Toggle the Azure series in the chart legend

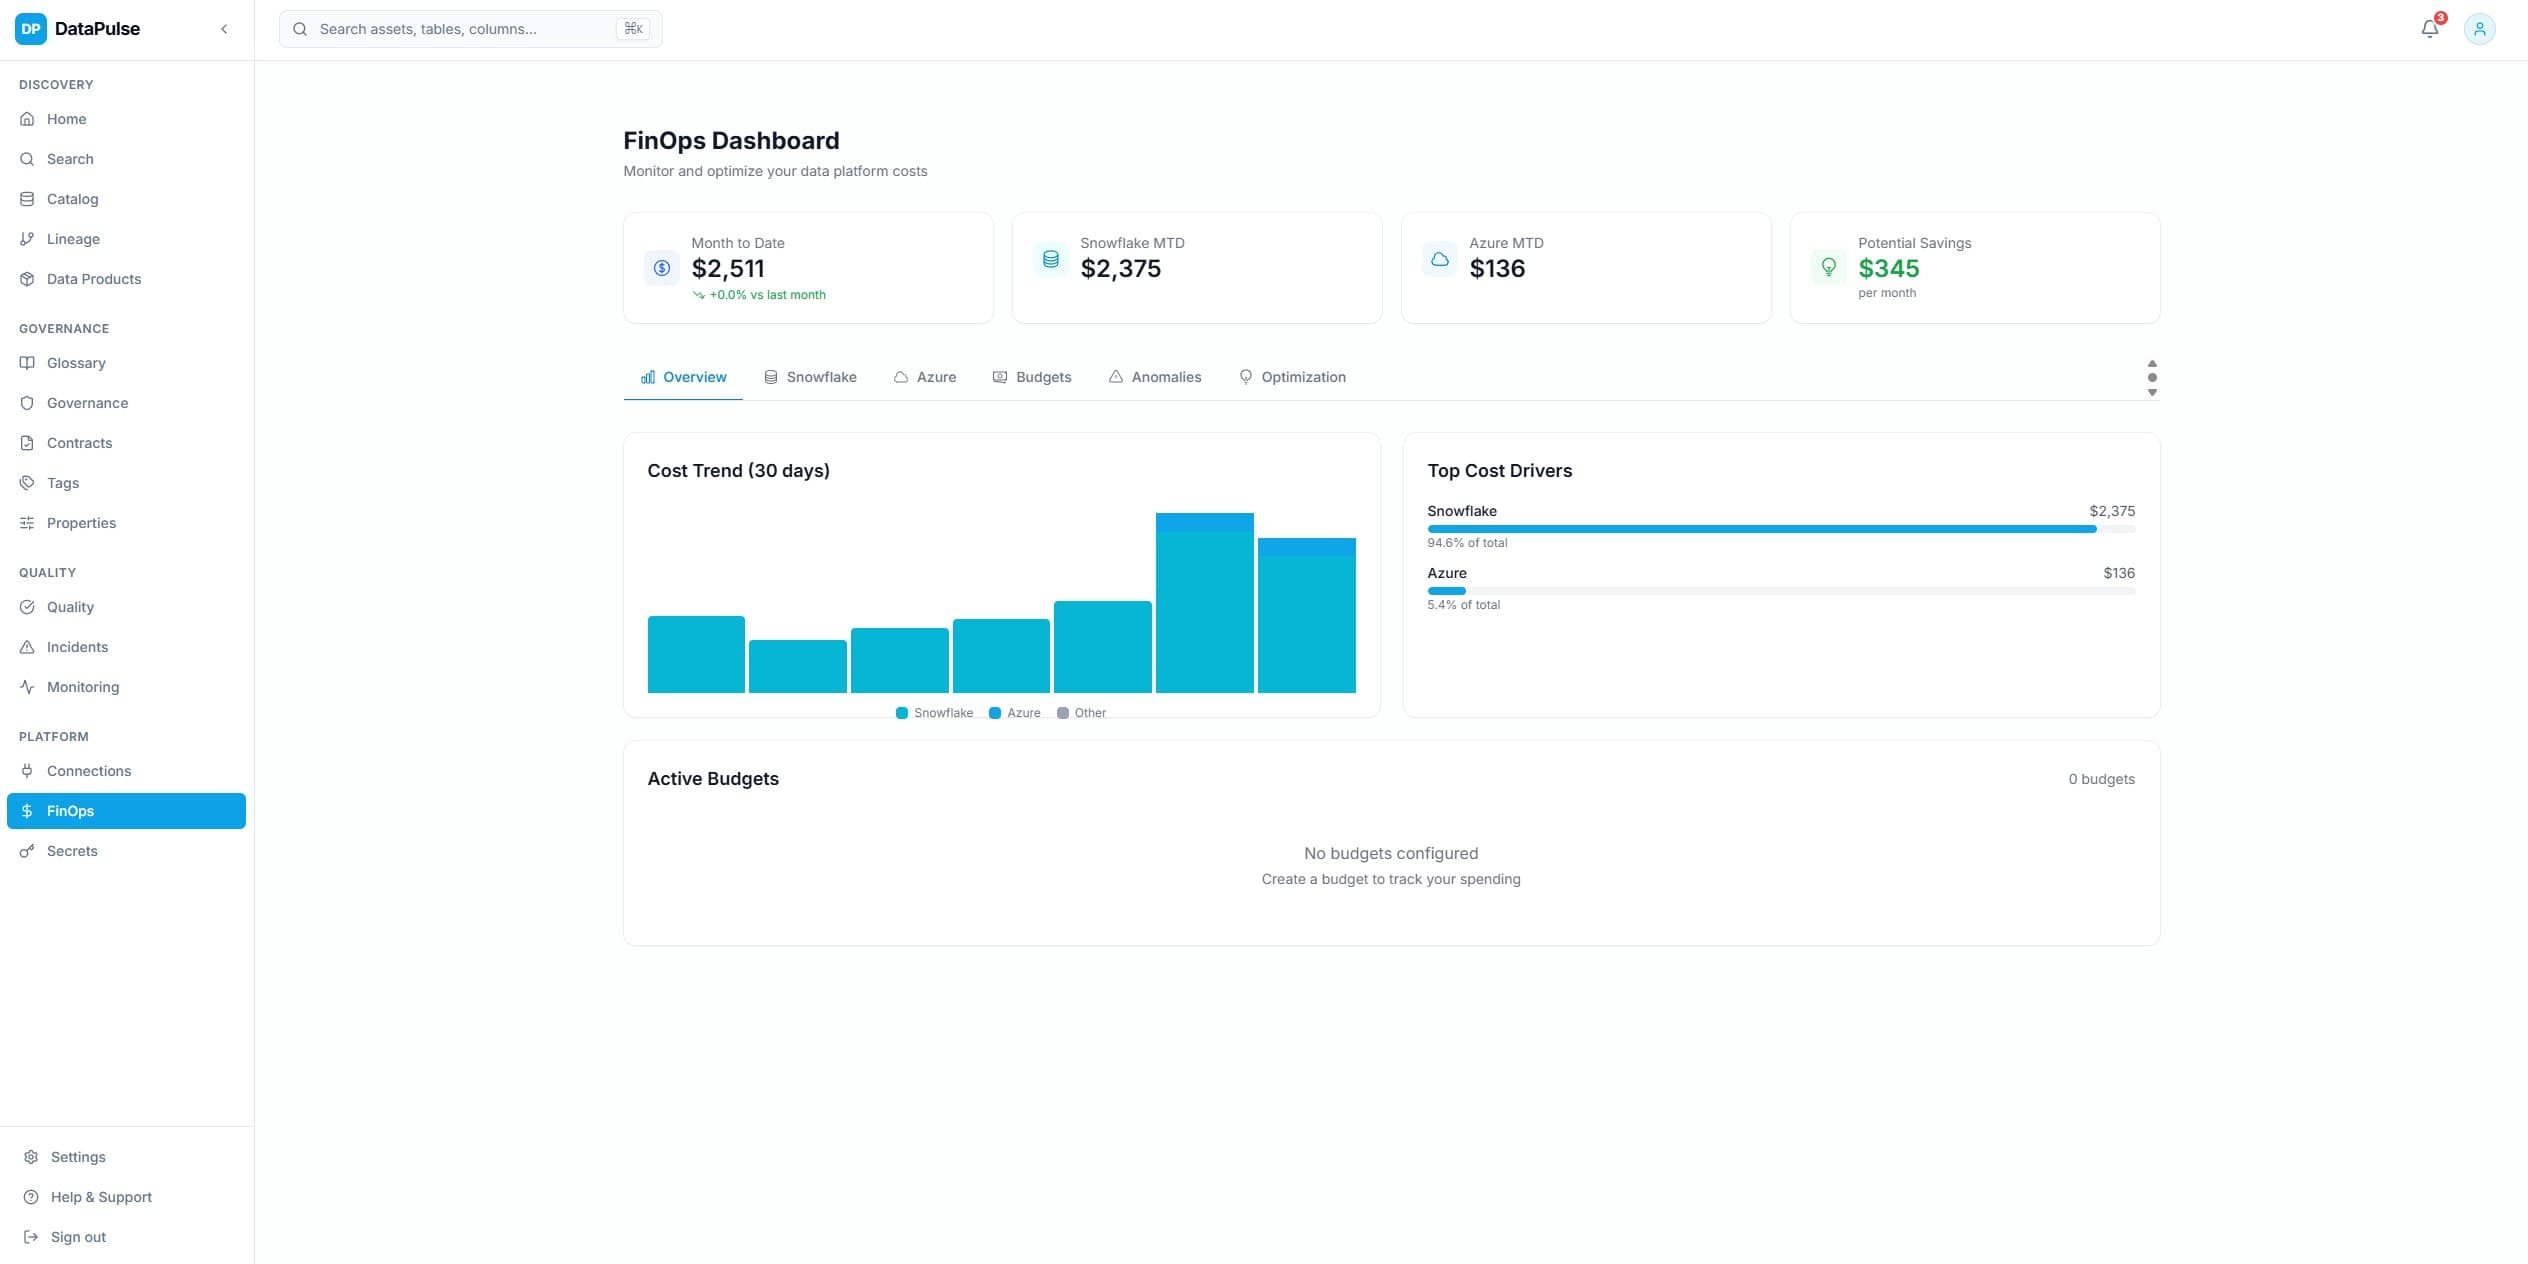pos(1014,713)
